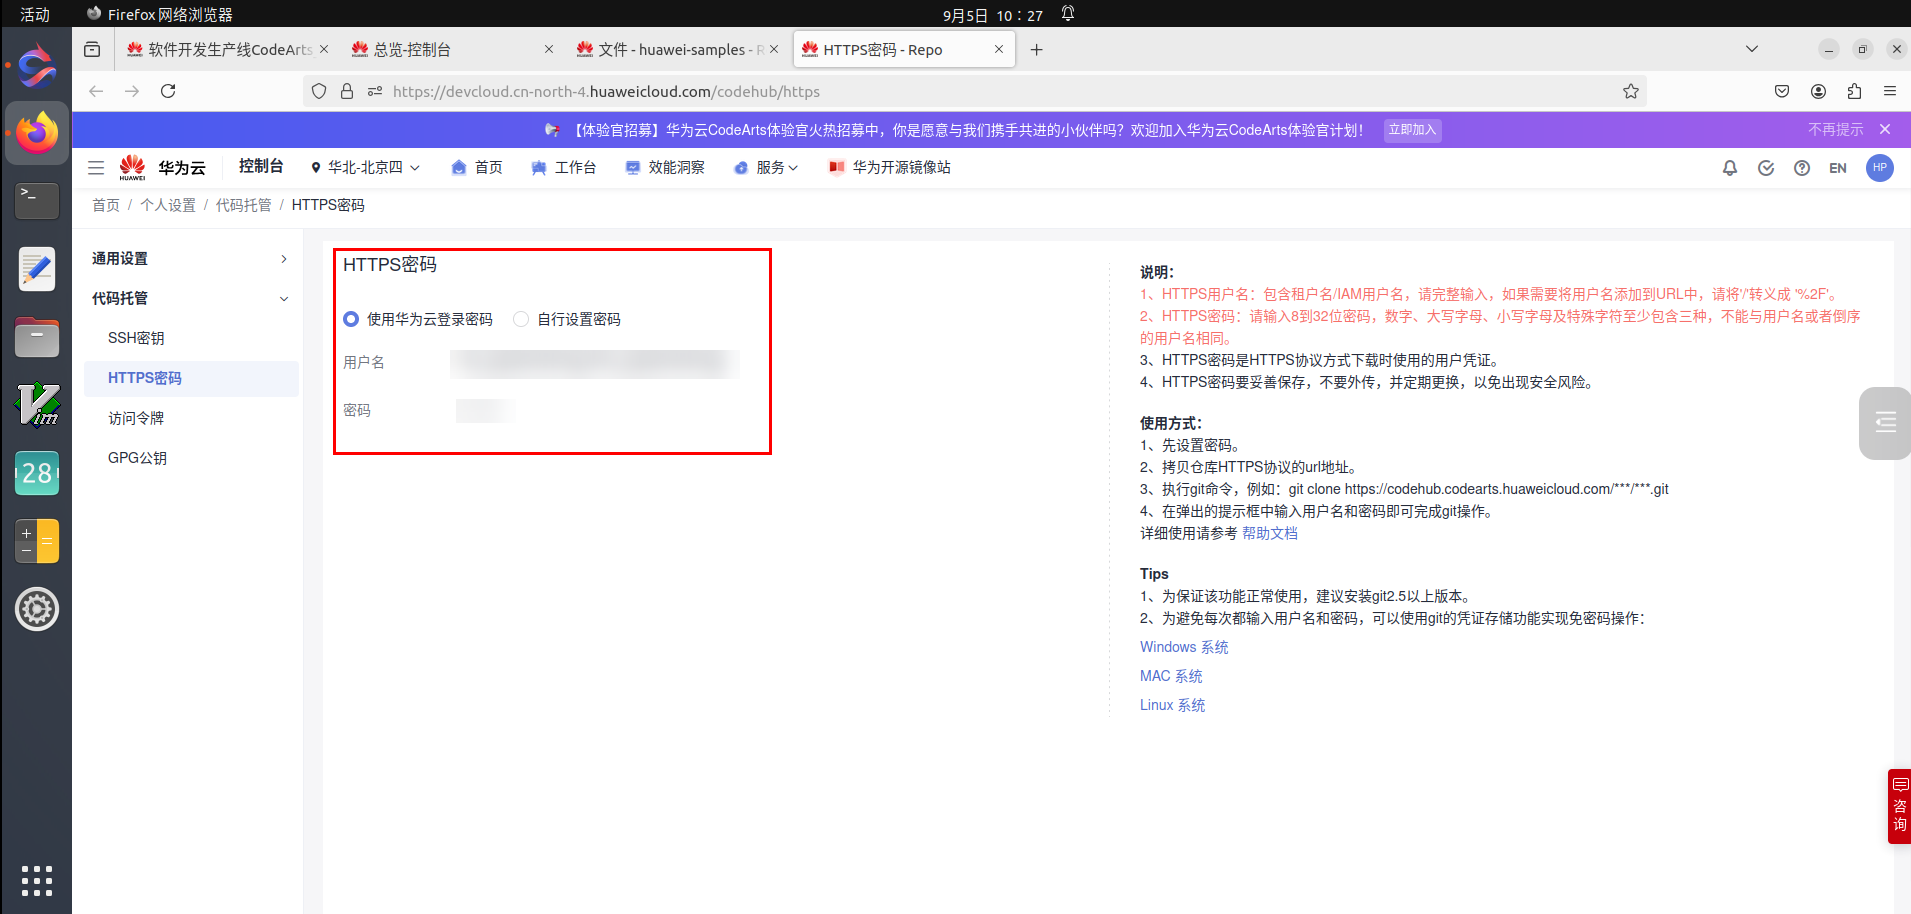Switch to 总览-控制台 browser tab
1911x914 pixels.
click(x=453, y=49)
